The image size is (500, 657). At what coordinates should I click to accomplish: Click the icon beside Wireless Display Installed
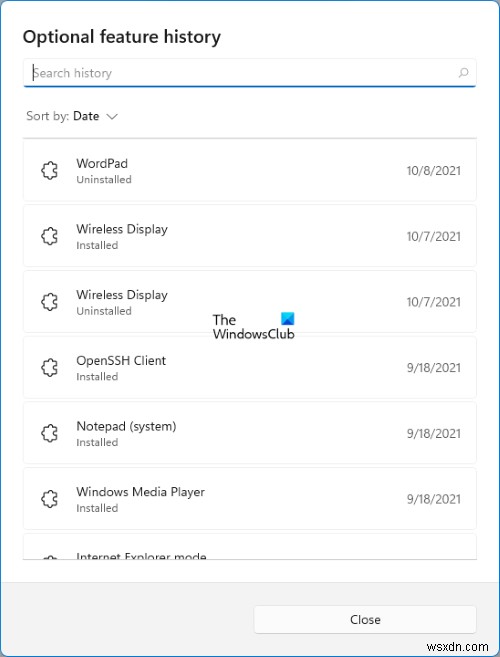click(49, 236)
